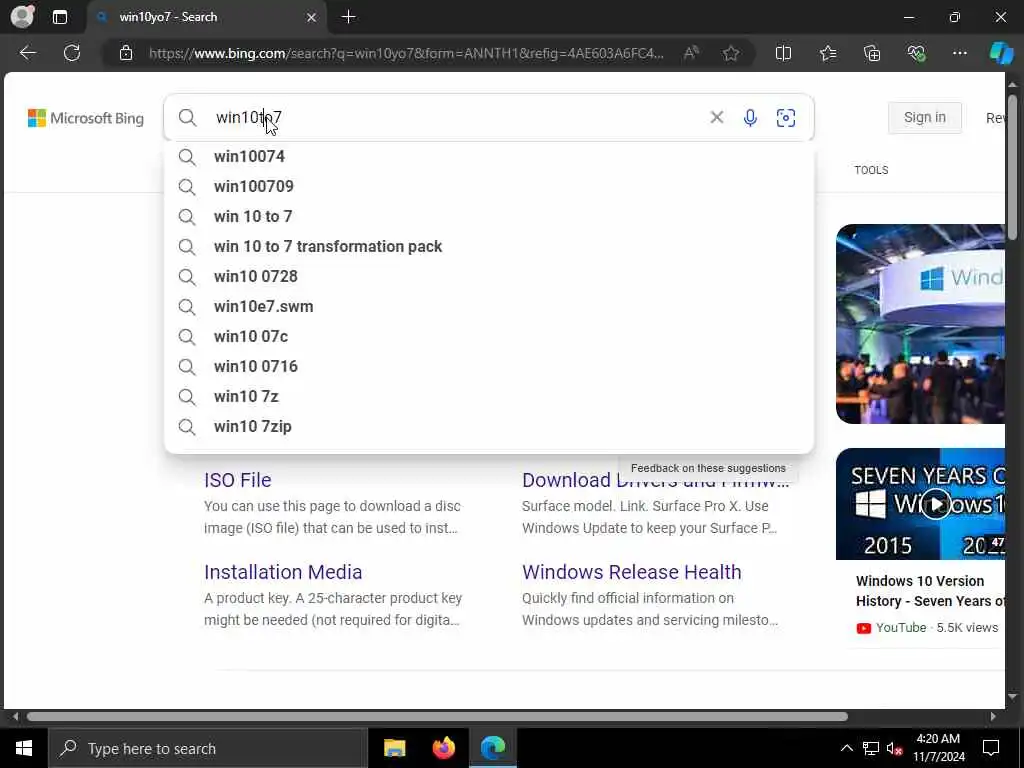Select suggestion win10074
Image resolution: width=1024 pixels, height=768 pixels.
pyautogui.click(x=488, y=157)
